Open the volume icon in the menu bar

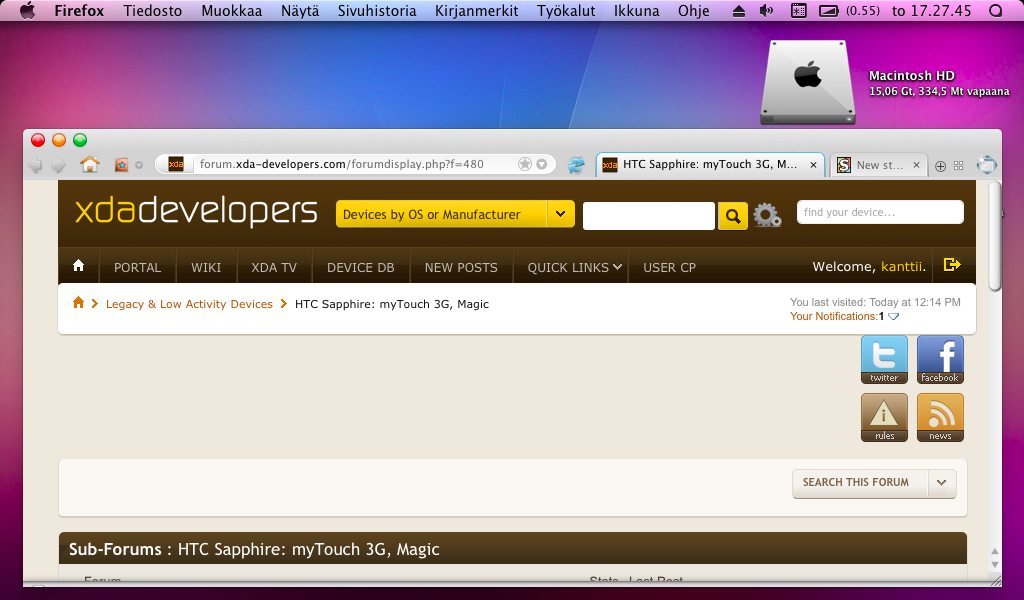[765, 11]
